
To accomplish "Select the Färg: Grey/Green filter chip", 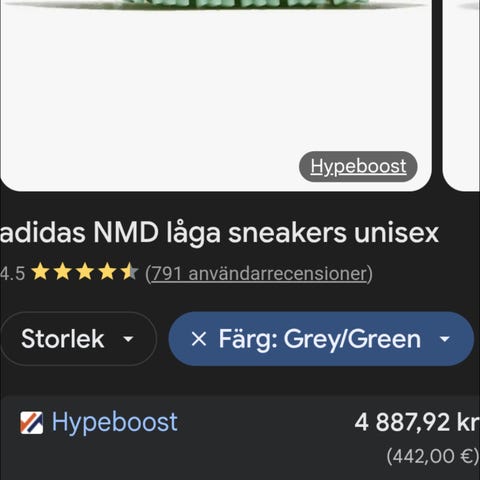I will (321, 339).
